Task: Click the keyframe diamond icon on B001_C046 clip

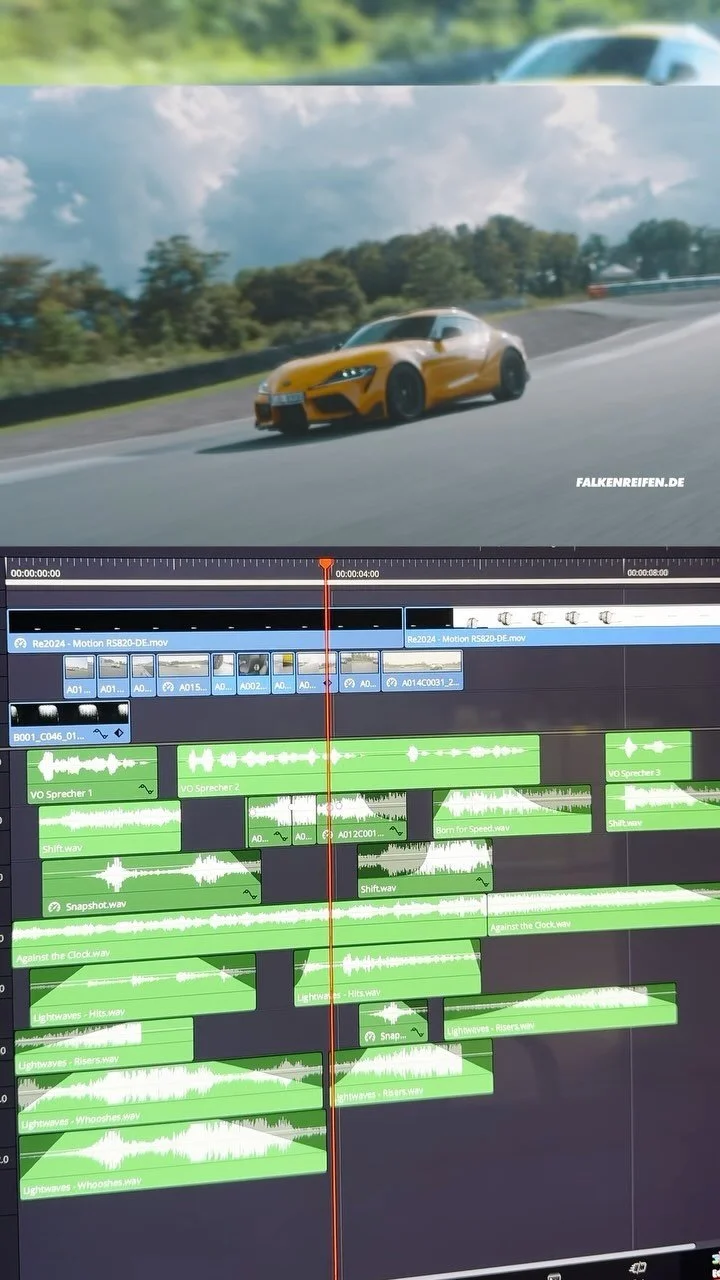Action: pos(118,734)
